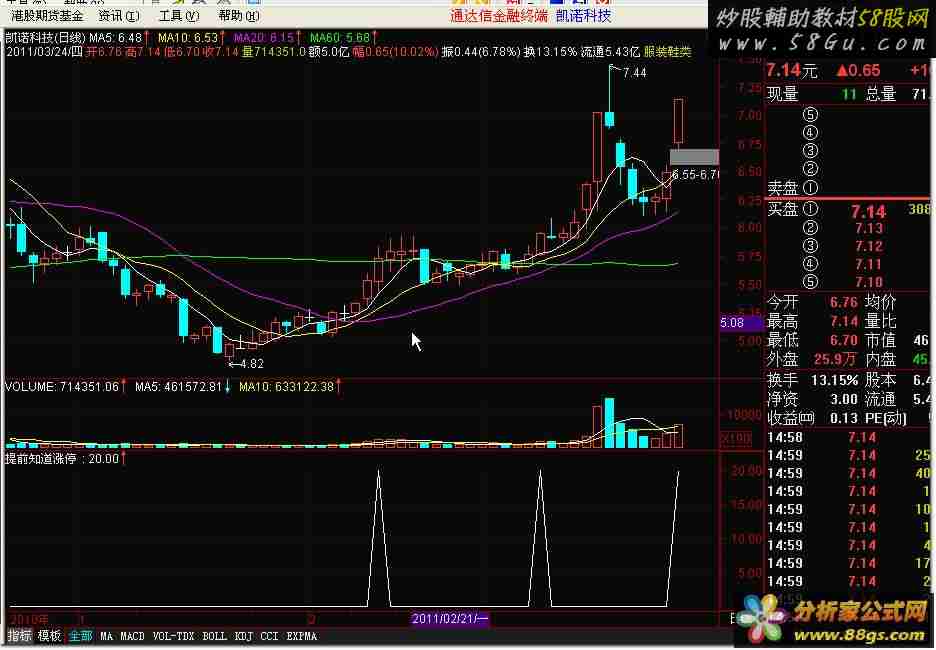936x650 pixels.
Task: Click the VOLUME: 714351.06 label
Action: 62,387
